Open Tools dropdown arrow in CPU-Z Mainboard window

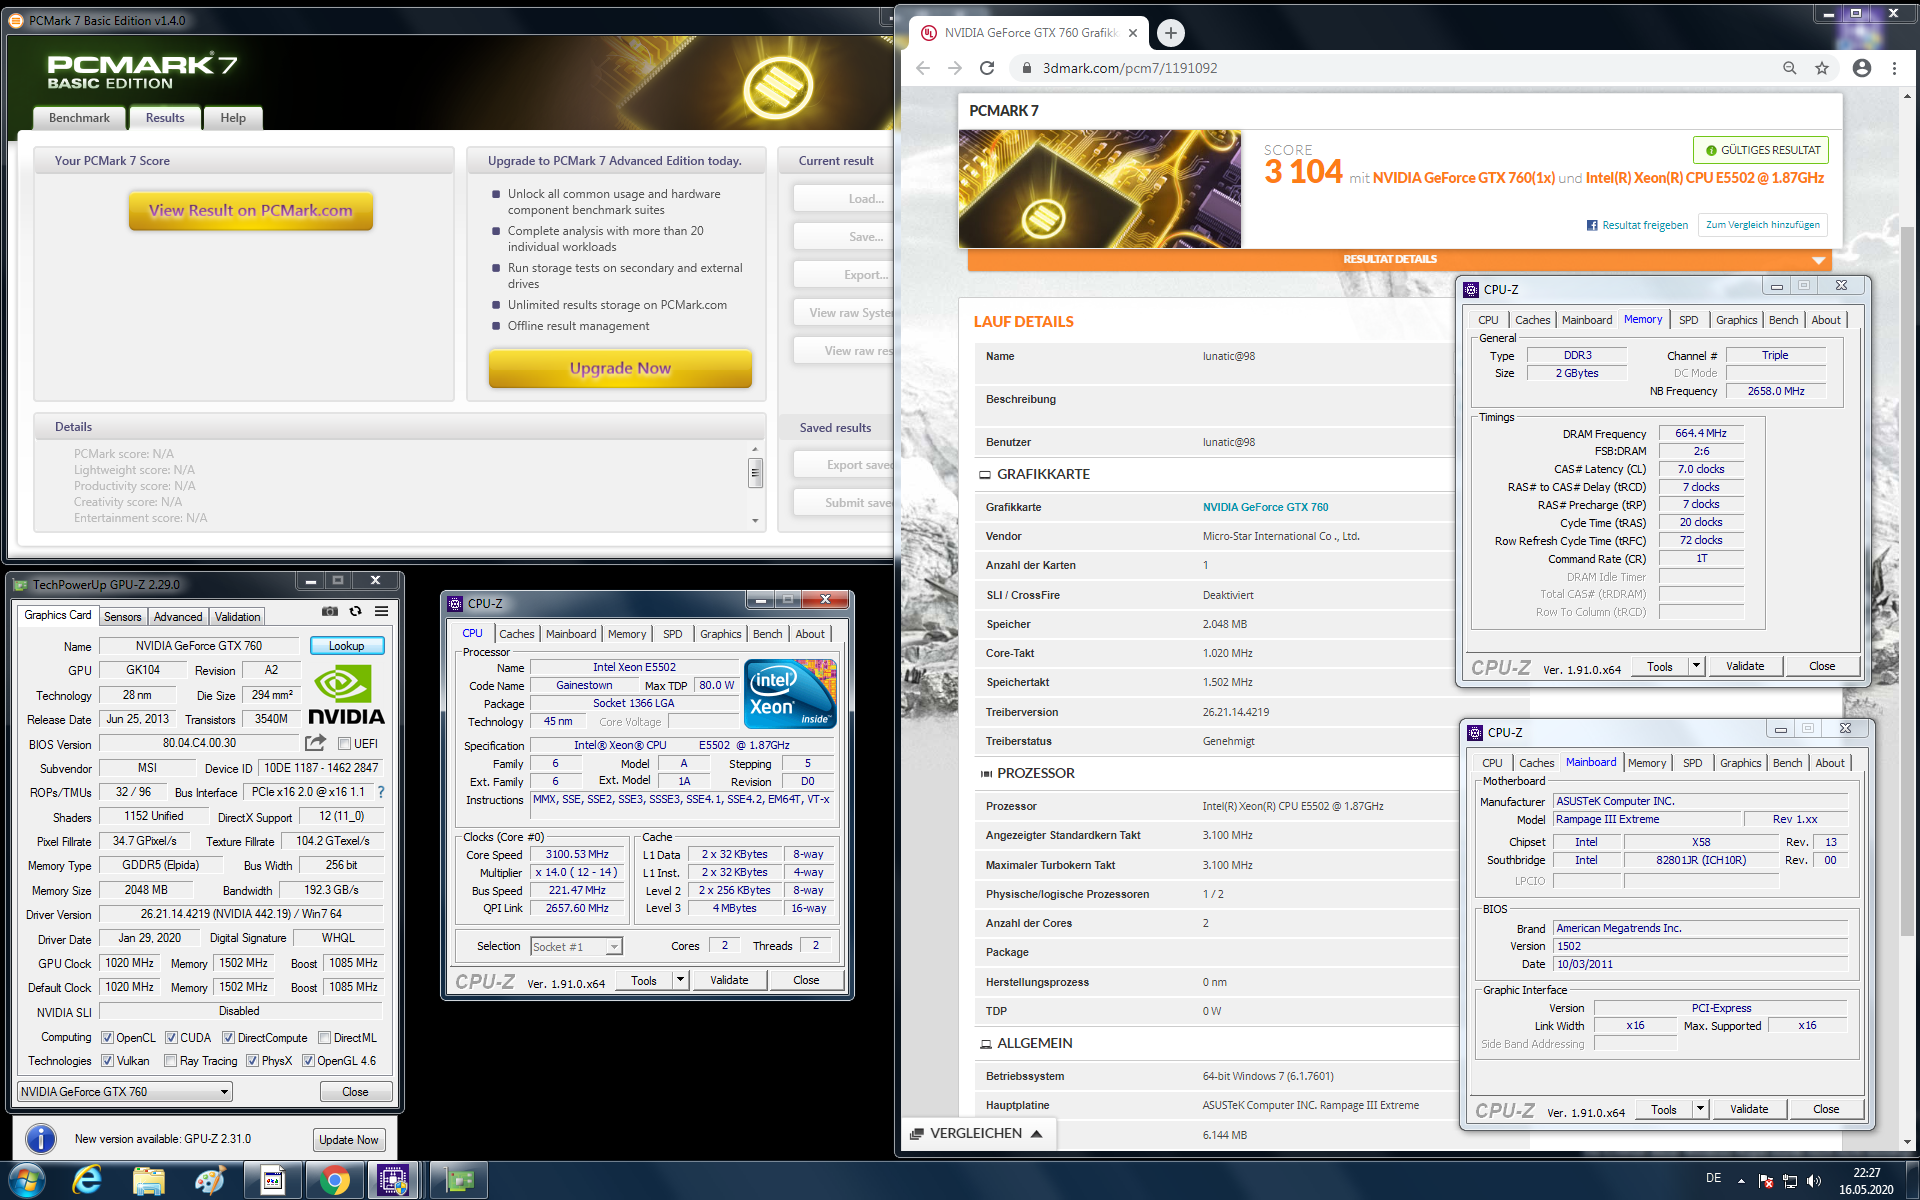[1700, 1109]
